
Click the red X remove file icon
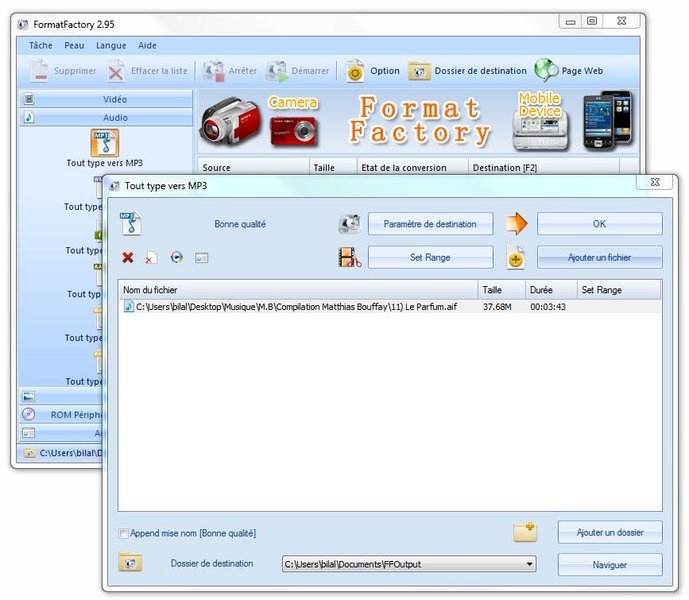tap(128, 258)
